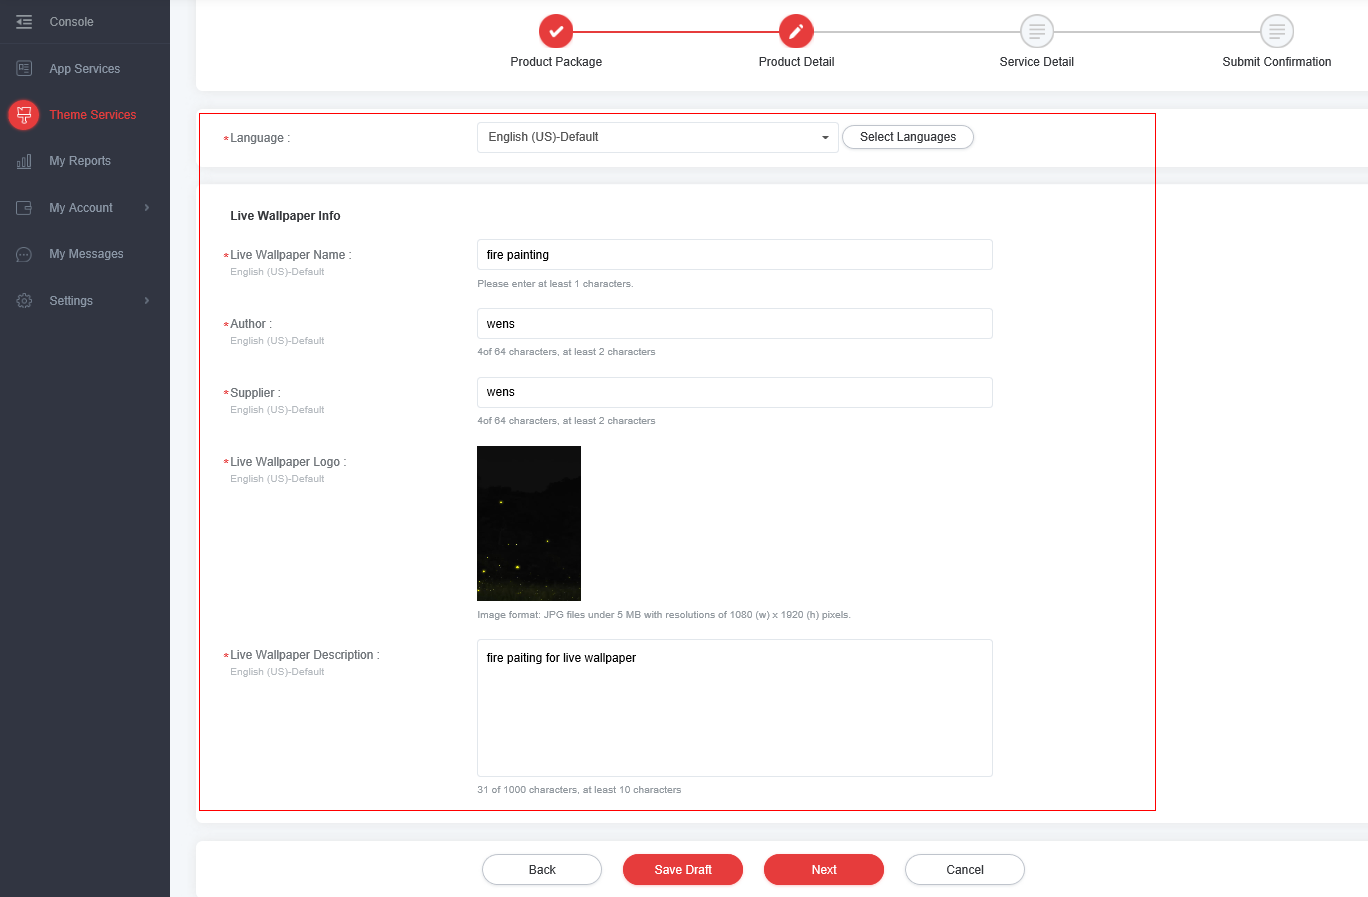
Task: Click the Select Languages button
Action: [x=907, y=137]
